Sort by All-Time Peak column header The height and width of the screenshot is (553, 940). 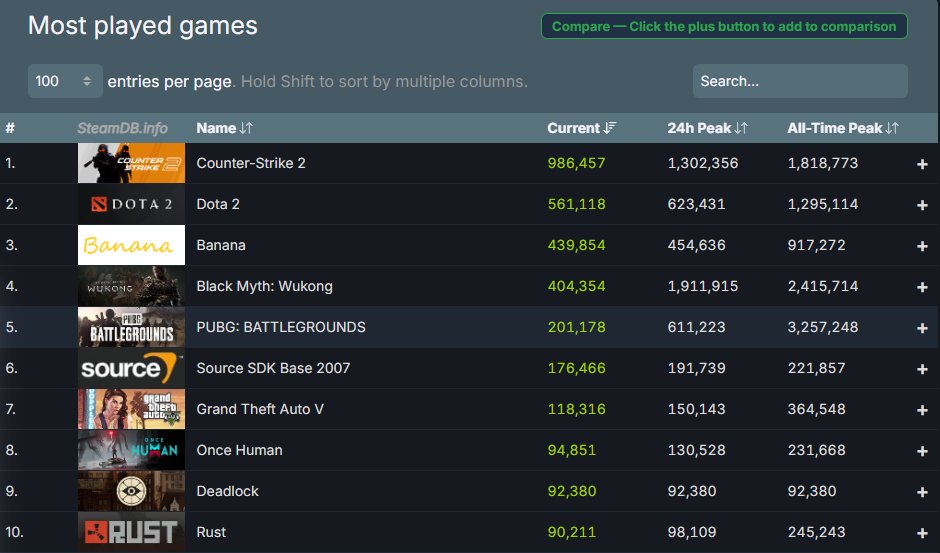tap(843, 128)
